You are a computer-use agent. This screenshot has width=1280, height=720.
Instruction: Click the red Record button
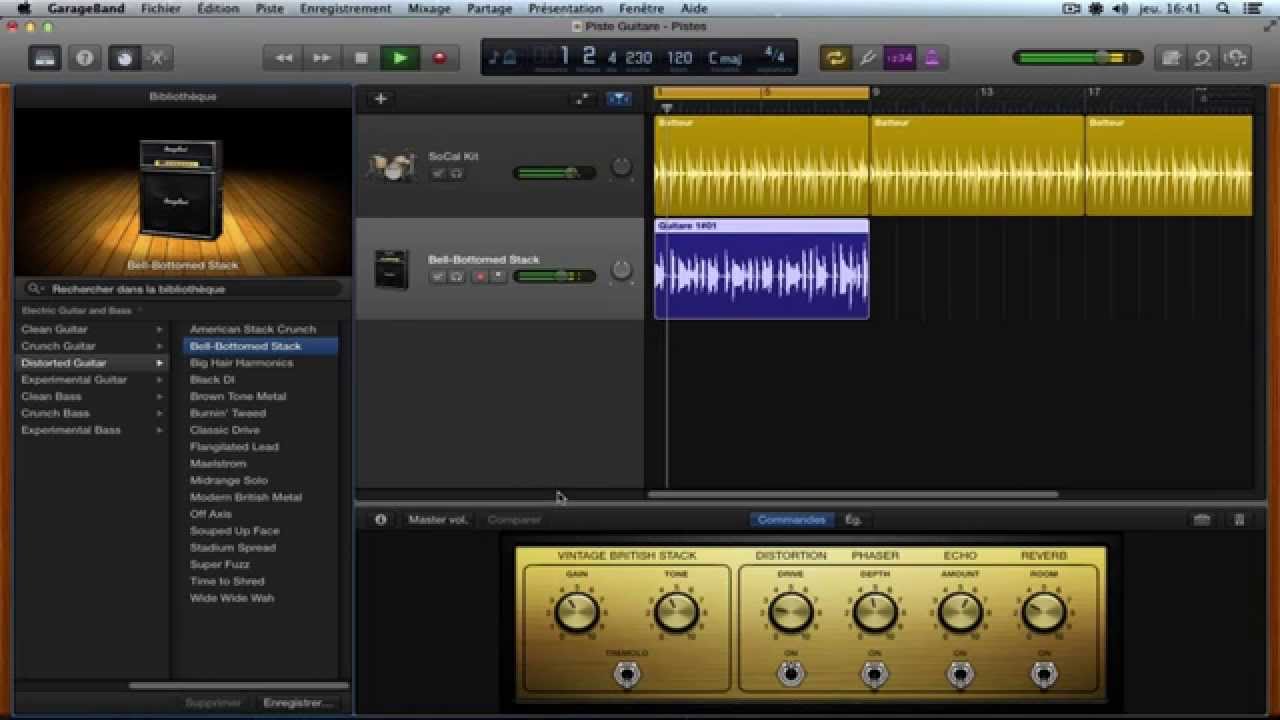pyautogui.click(x=439, y=58)
